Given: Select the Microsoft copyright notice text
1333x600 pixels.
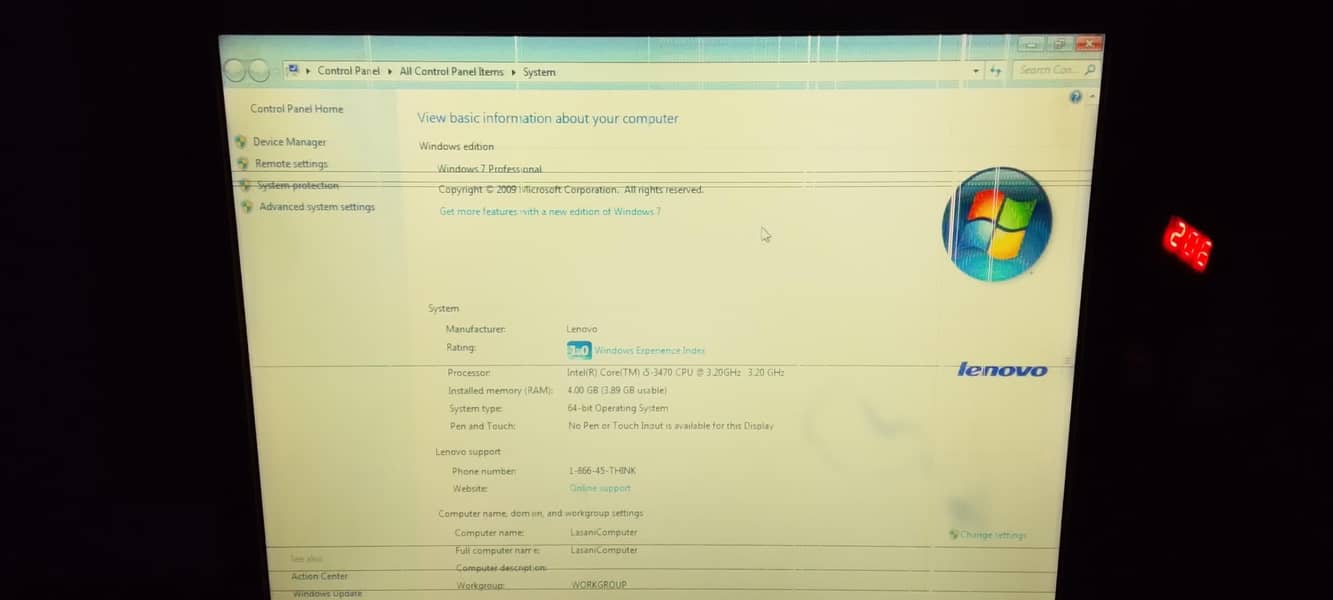Looking at the screenshot, I should click(x=570, y=190).
